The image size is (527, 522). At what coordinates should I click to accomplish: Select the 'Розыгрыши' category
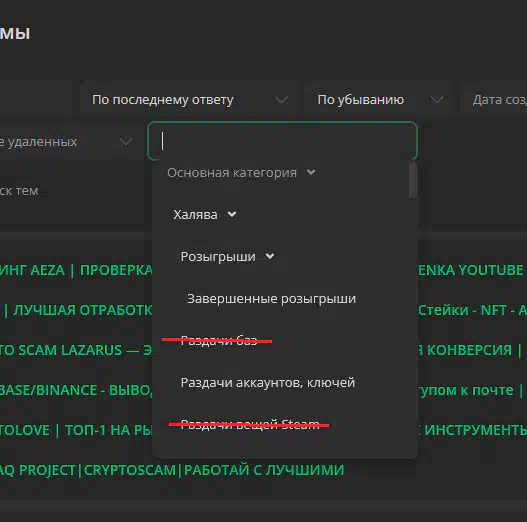point(218,257)
